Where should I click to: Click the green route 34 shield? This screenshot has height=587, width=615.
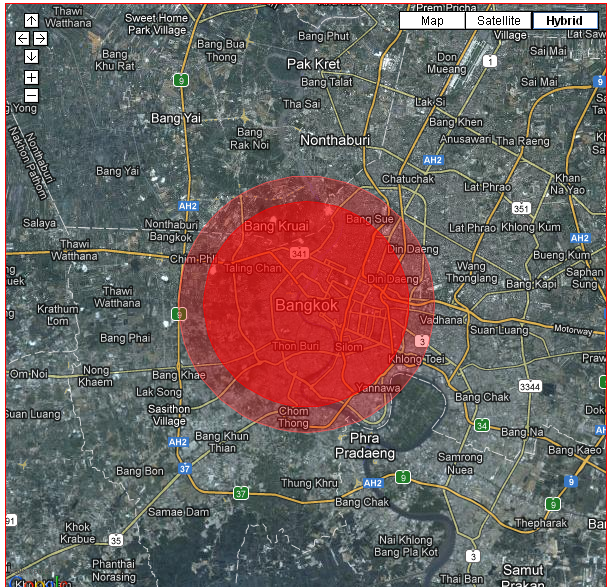pyautogui.click(x=482, y=425)
